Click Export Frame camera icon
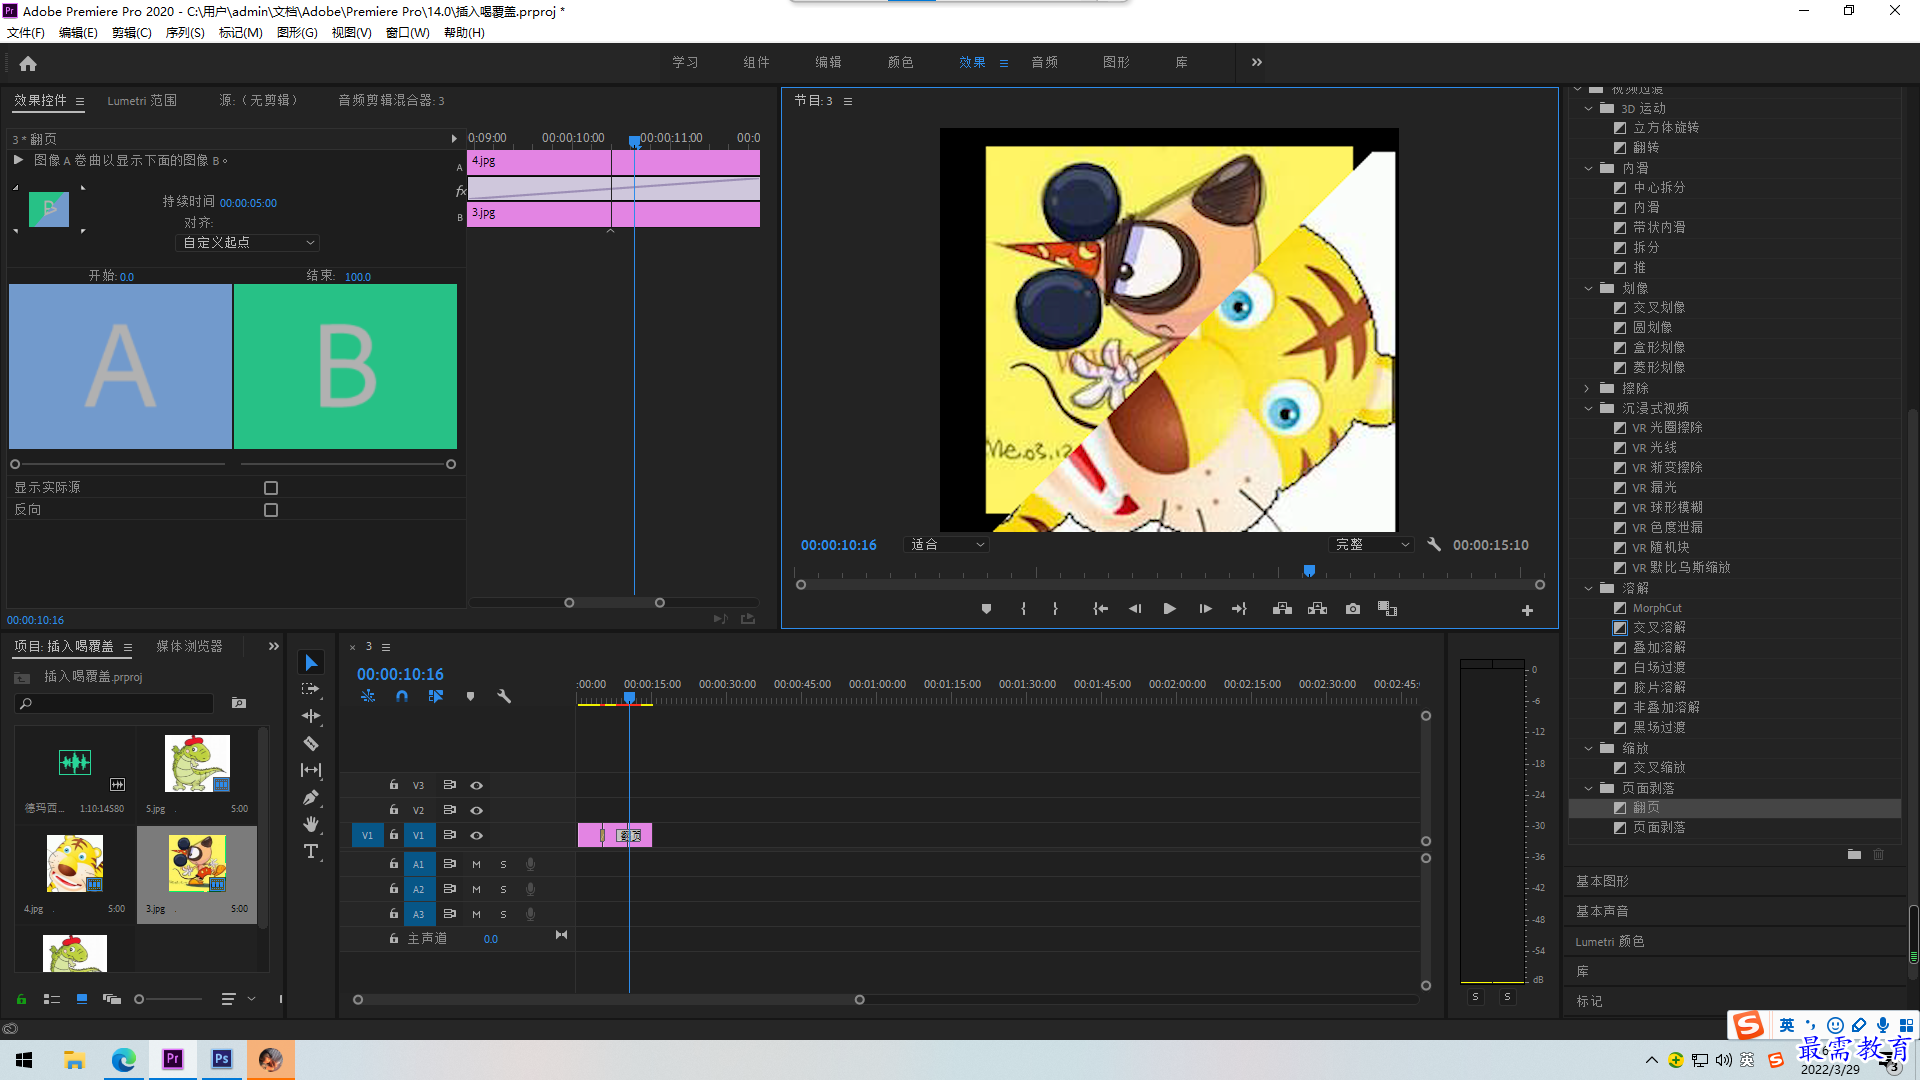Screen dimensions: 1920x1080 [1353, 609]
